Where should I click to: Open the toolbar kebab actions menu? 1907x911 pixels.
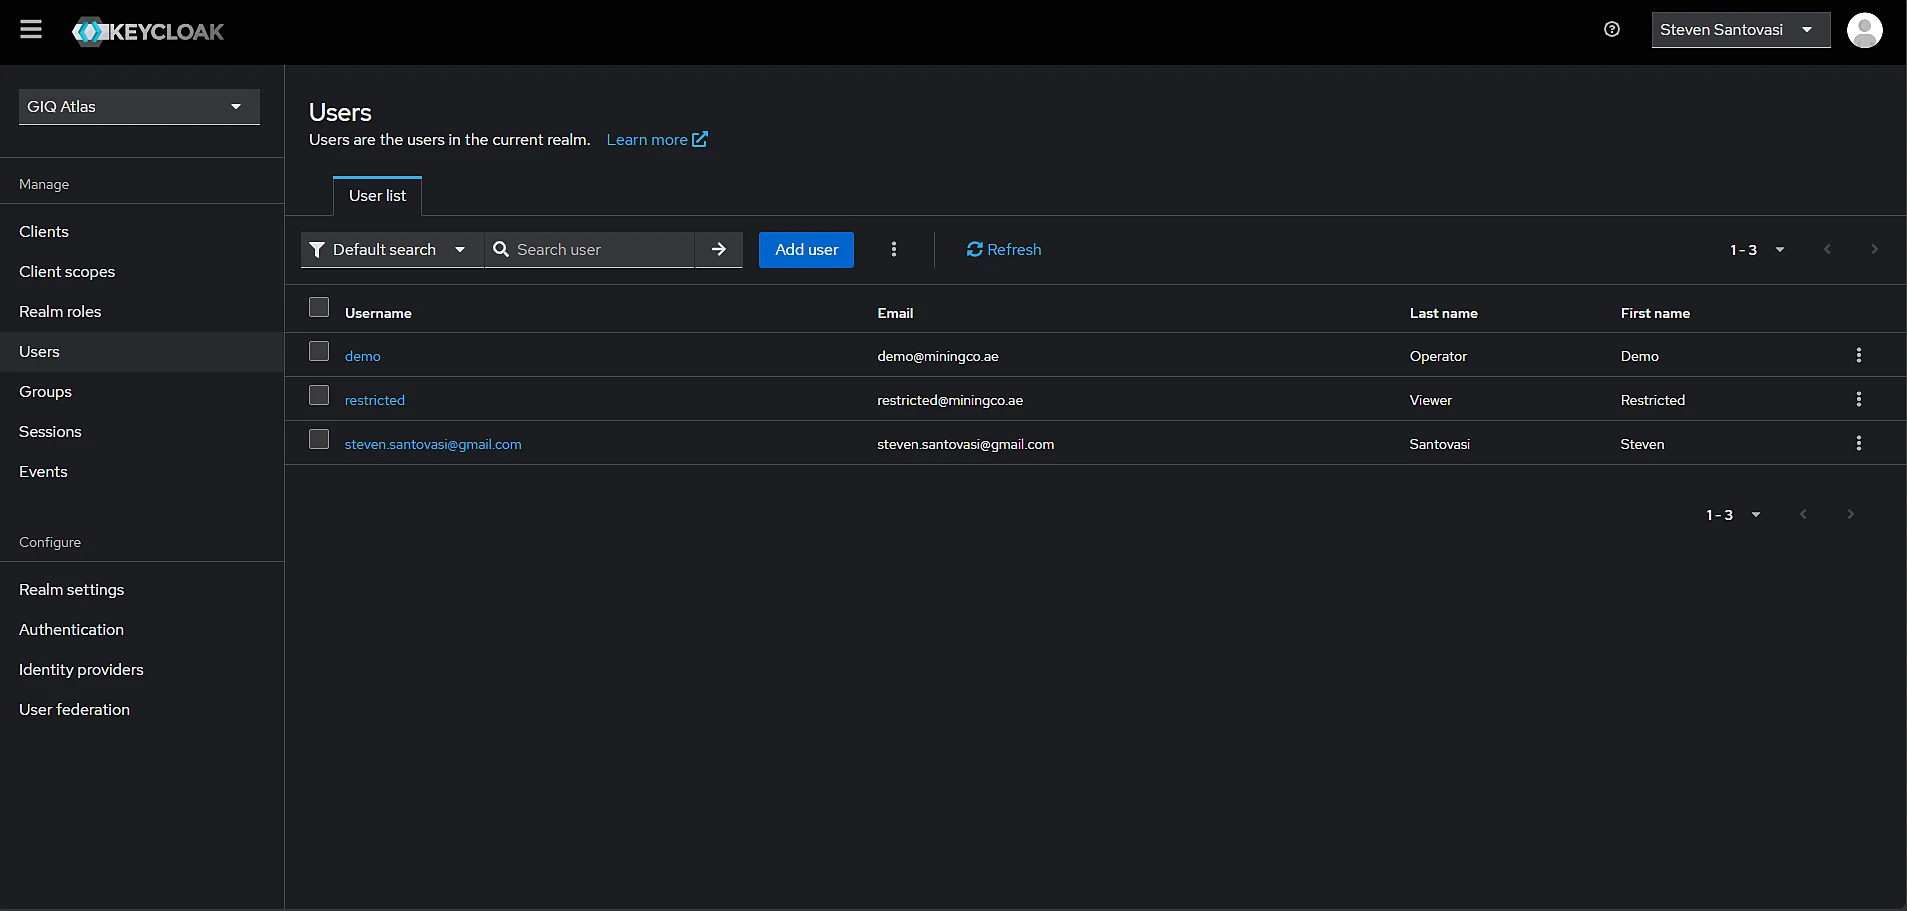894,250
